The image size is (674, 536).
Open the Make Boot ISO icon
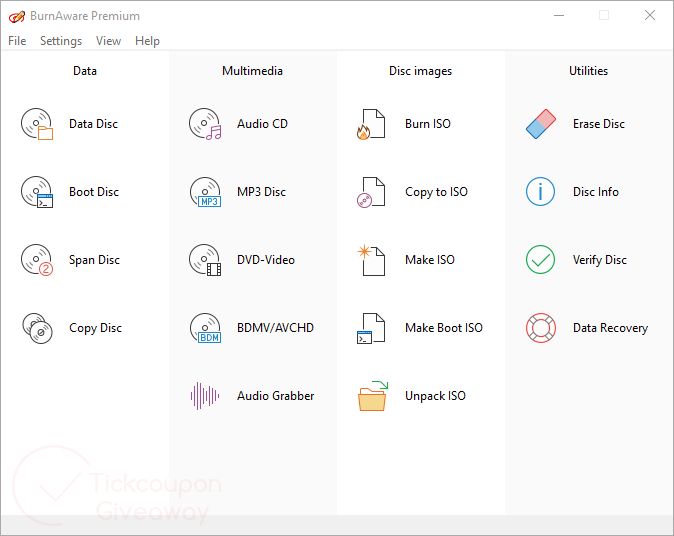[x=371, y=328]
